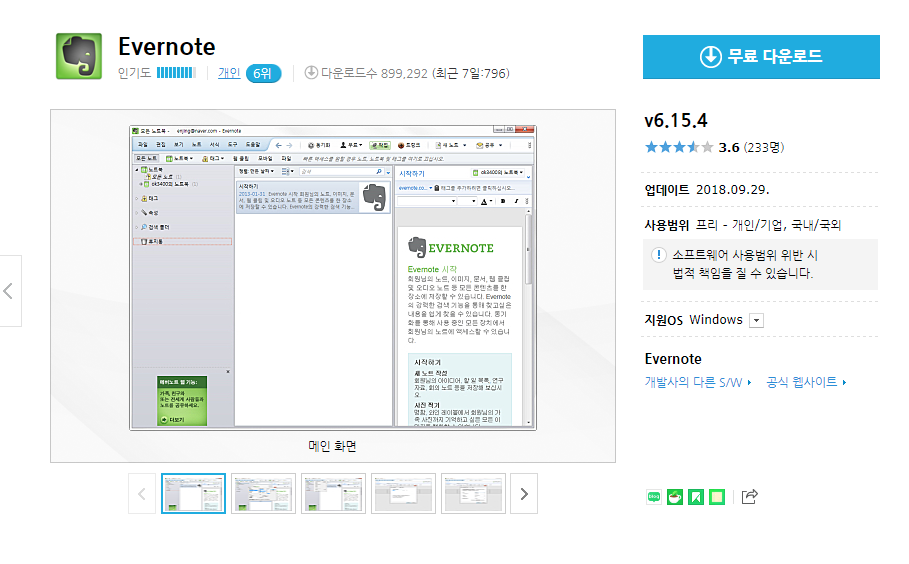This screenshot has height=564, width=909.
Task: Click the Evernote elephant logo icon
Action: coord(79,56)
